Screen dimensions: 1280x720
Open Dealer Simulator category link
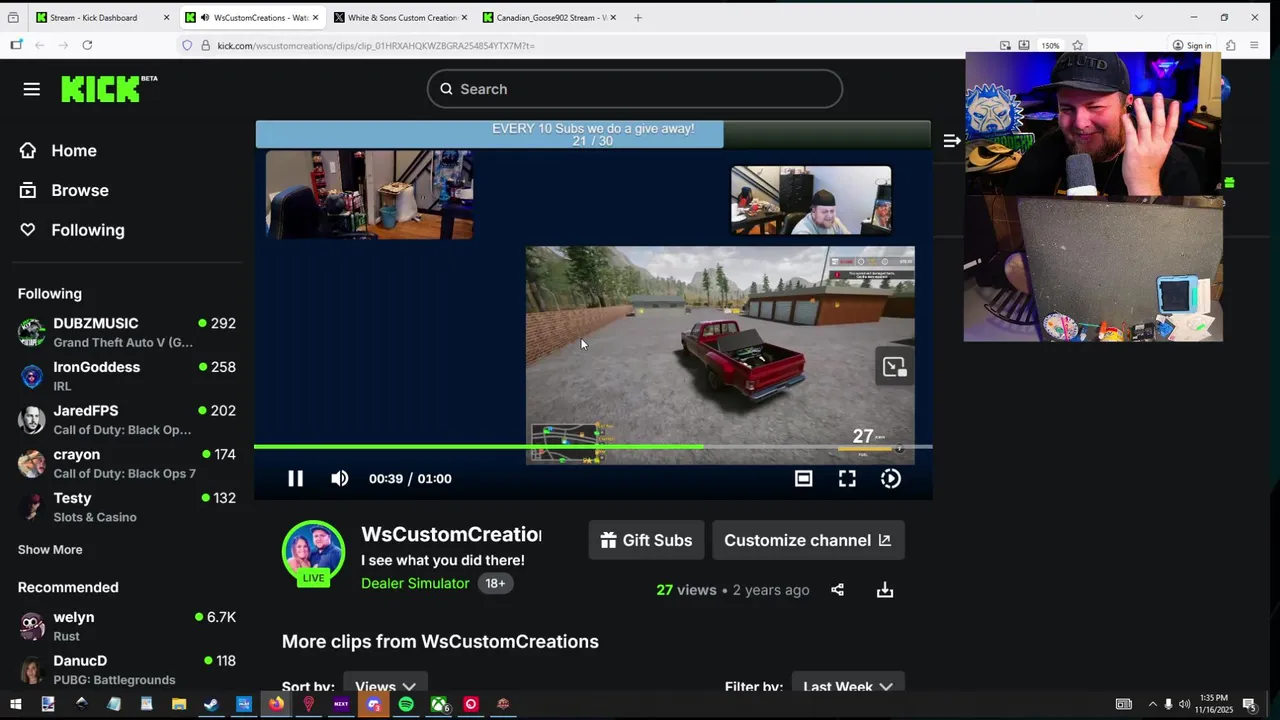point(415,583)
